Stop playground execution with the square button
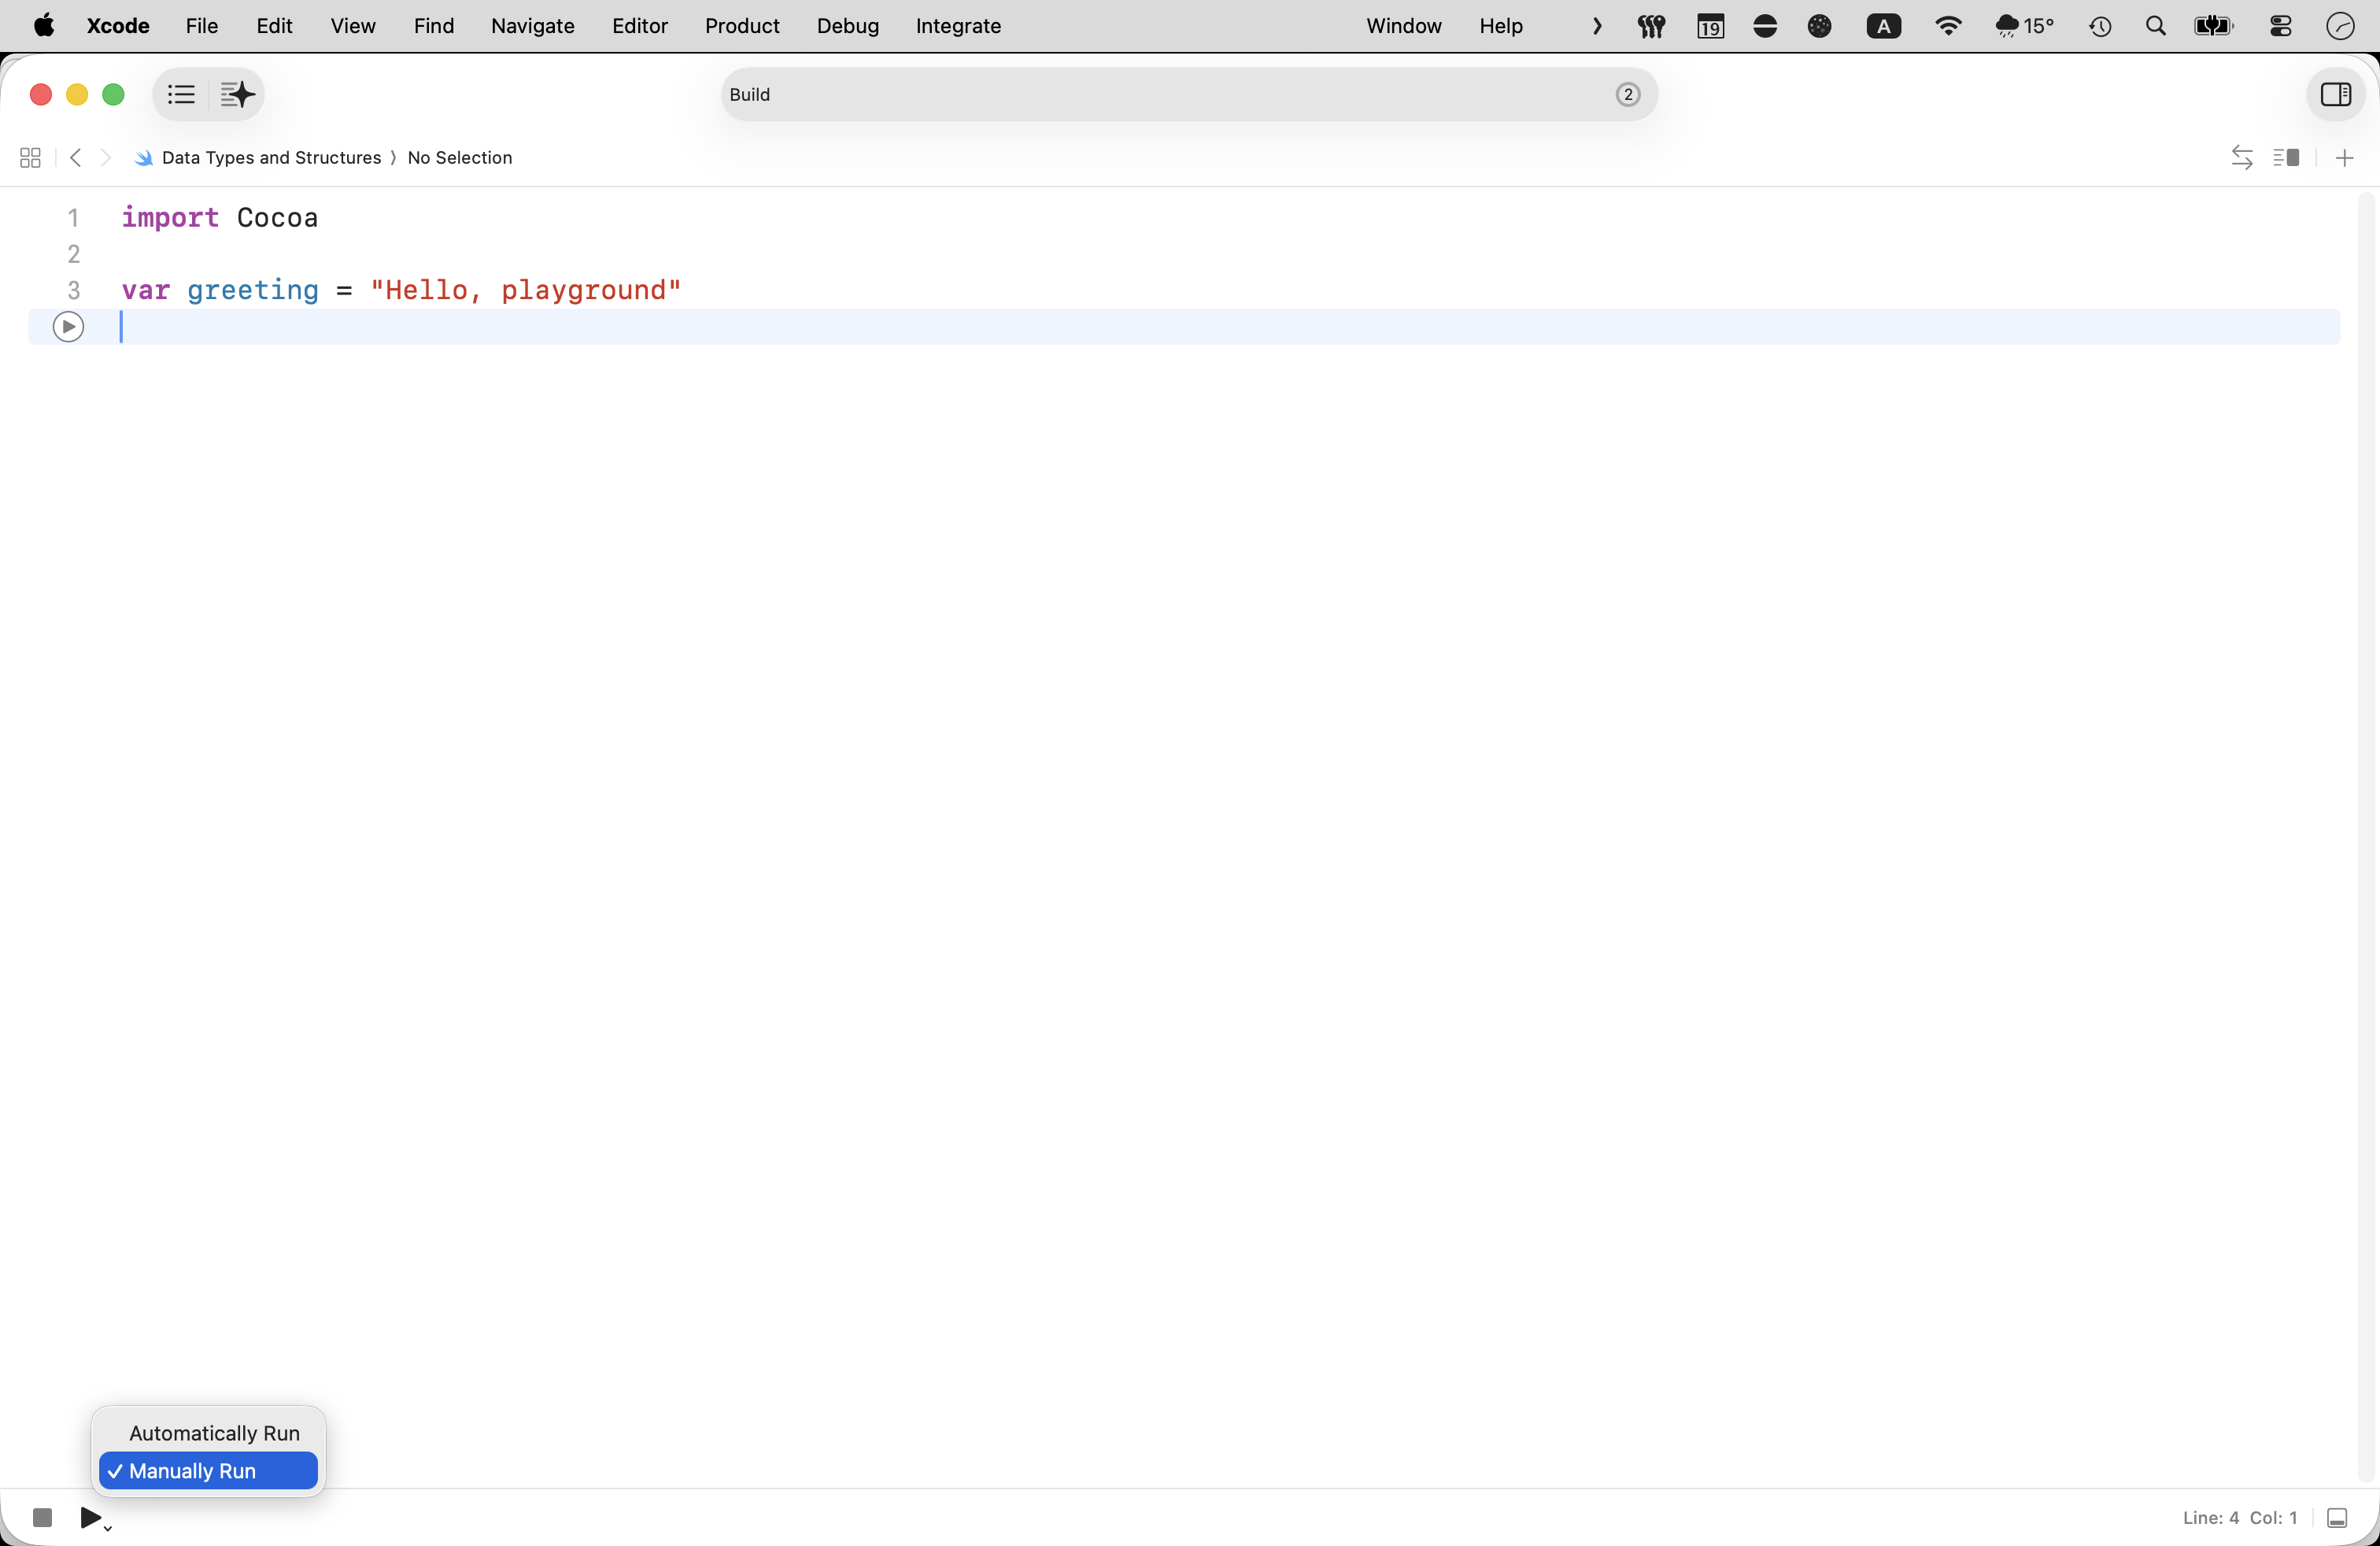Viewport: 2380px width, 1546px height. [42, 1517]
